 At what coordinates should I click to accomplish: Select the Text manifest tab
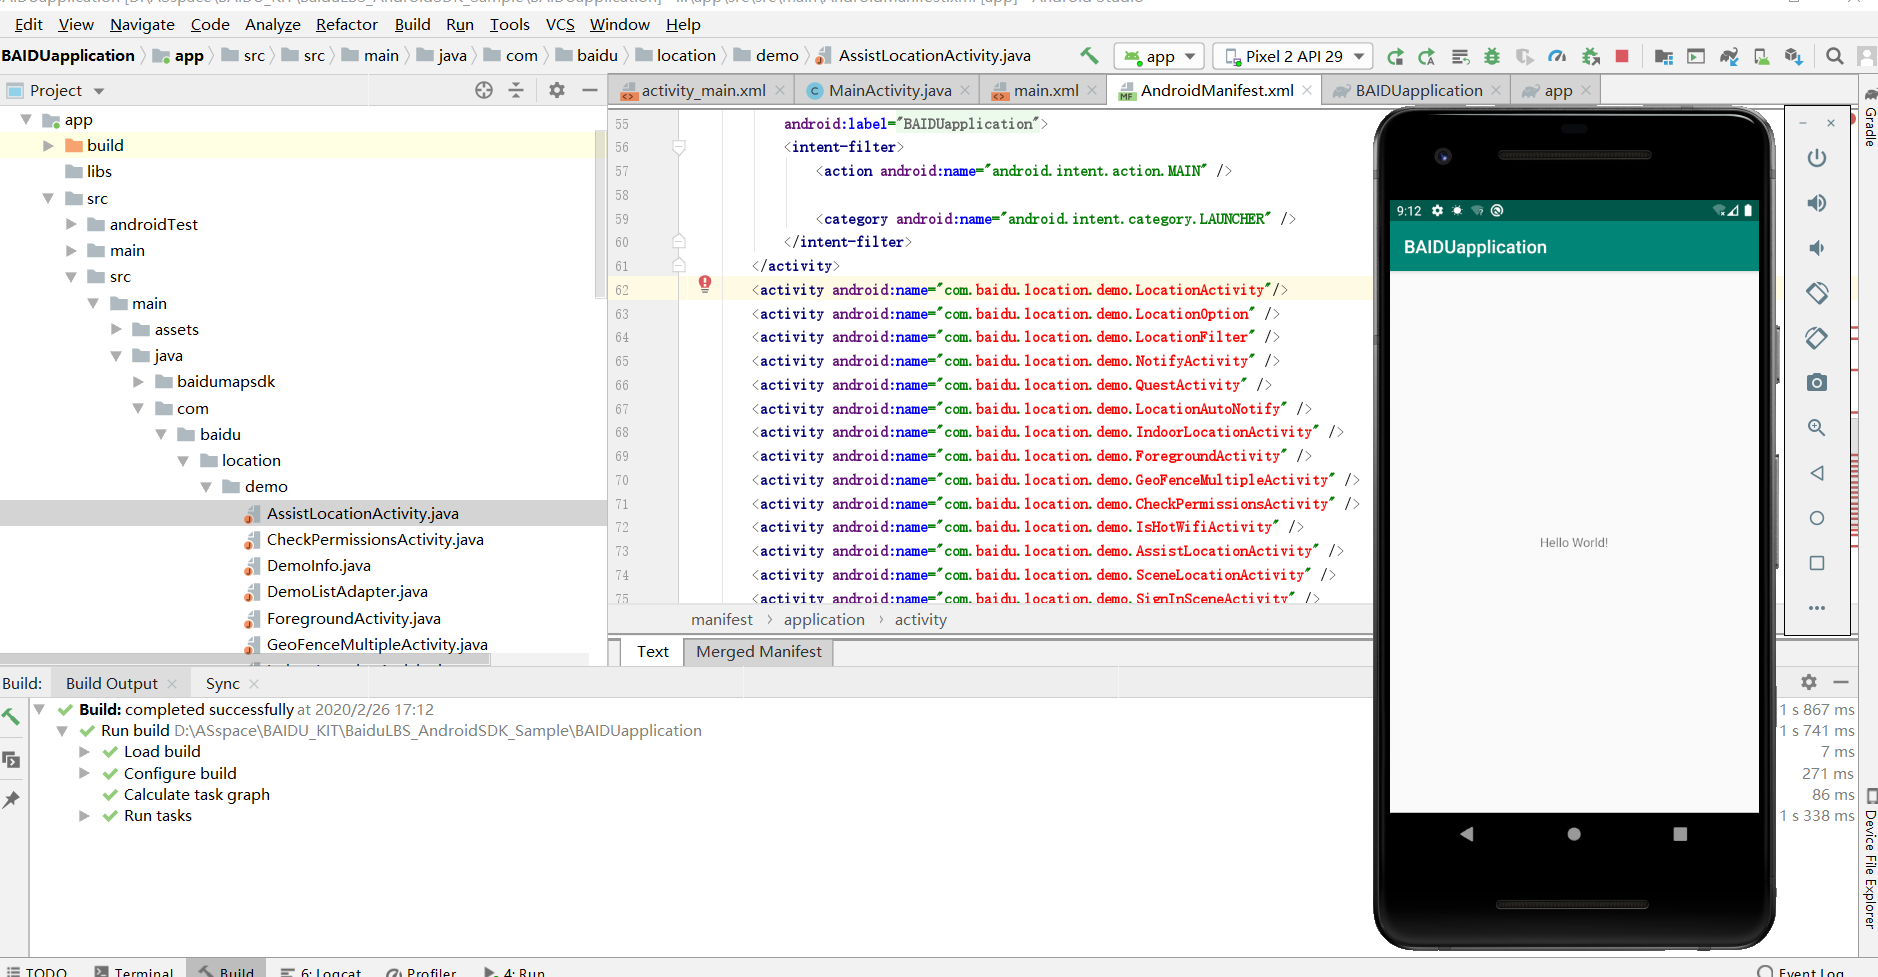pos(652,652)
